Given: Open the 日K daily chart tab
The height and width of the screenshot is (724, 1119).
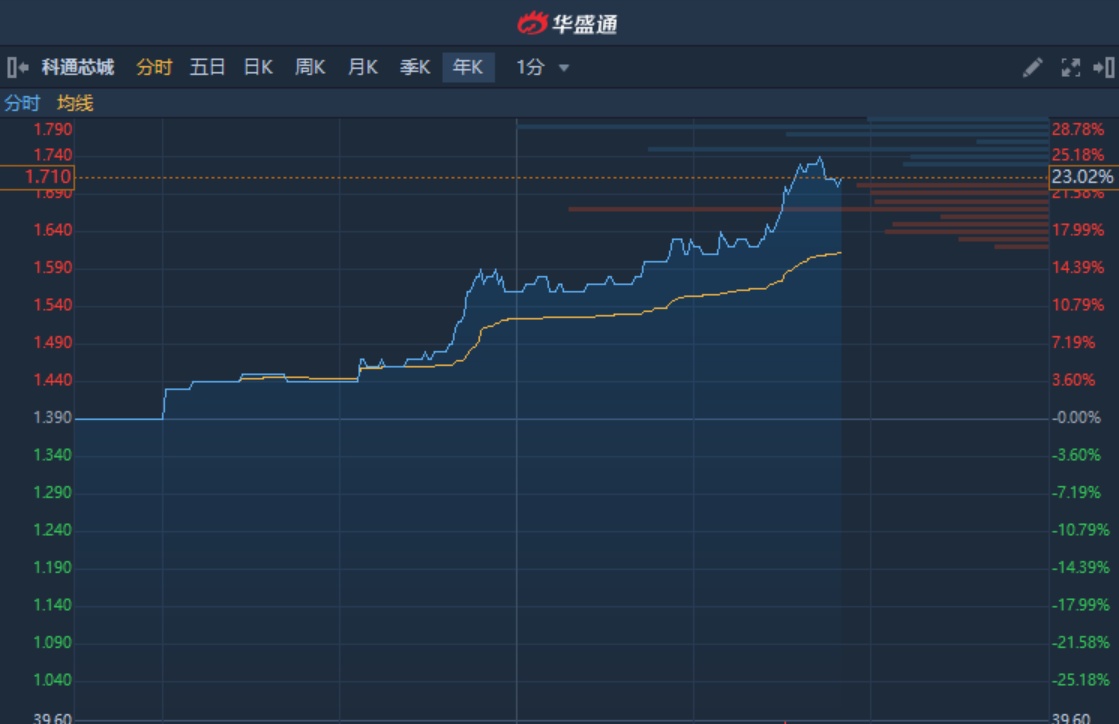Looking at the screenshot, I should (258, 67).
